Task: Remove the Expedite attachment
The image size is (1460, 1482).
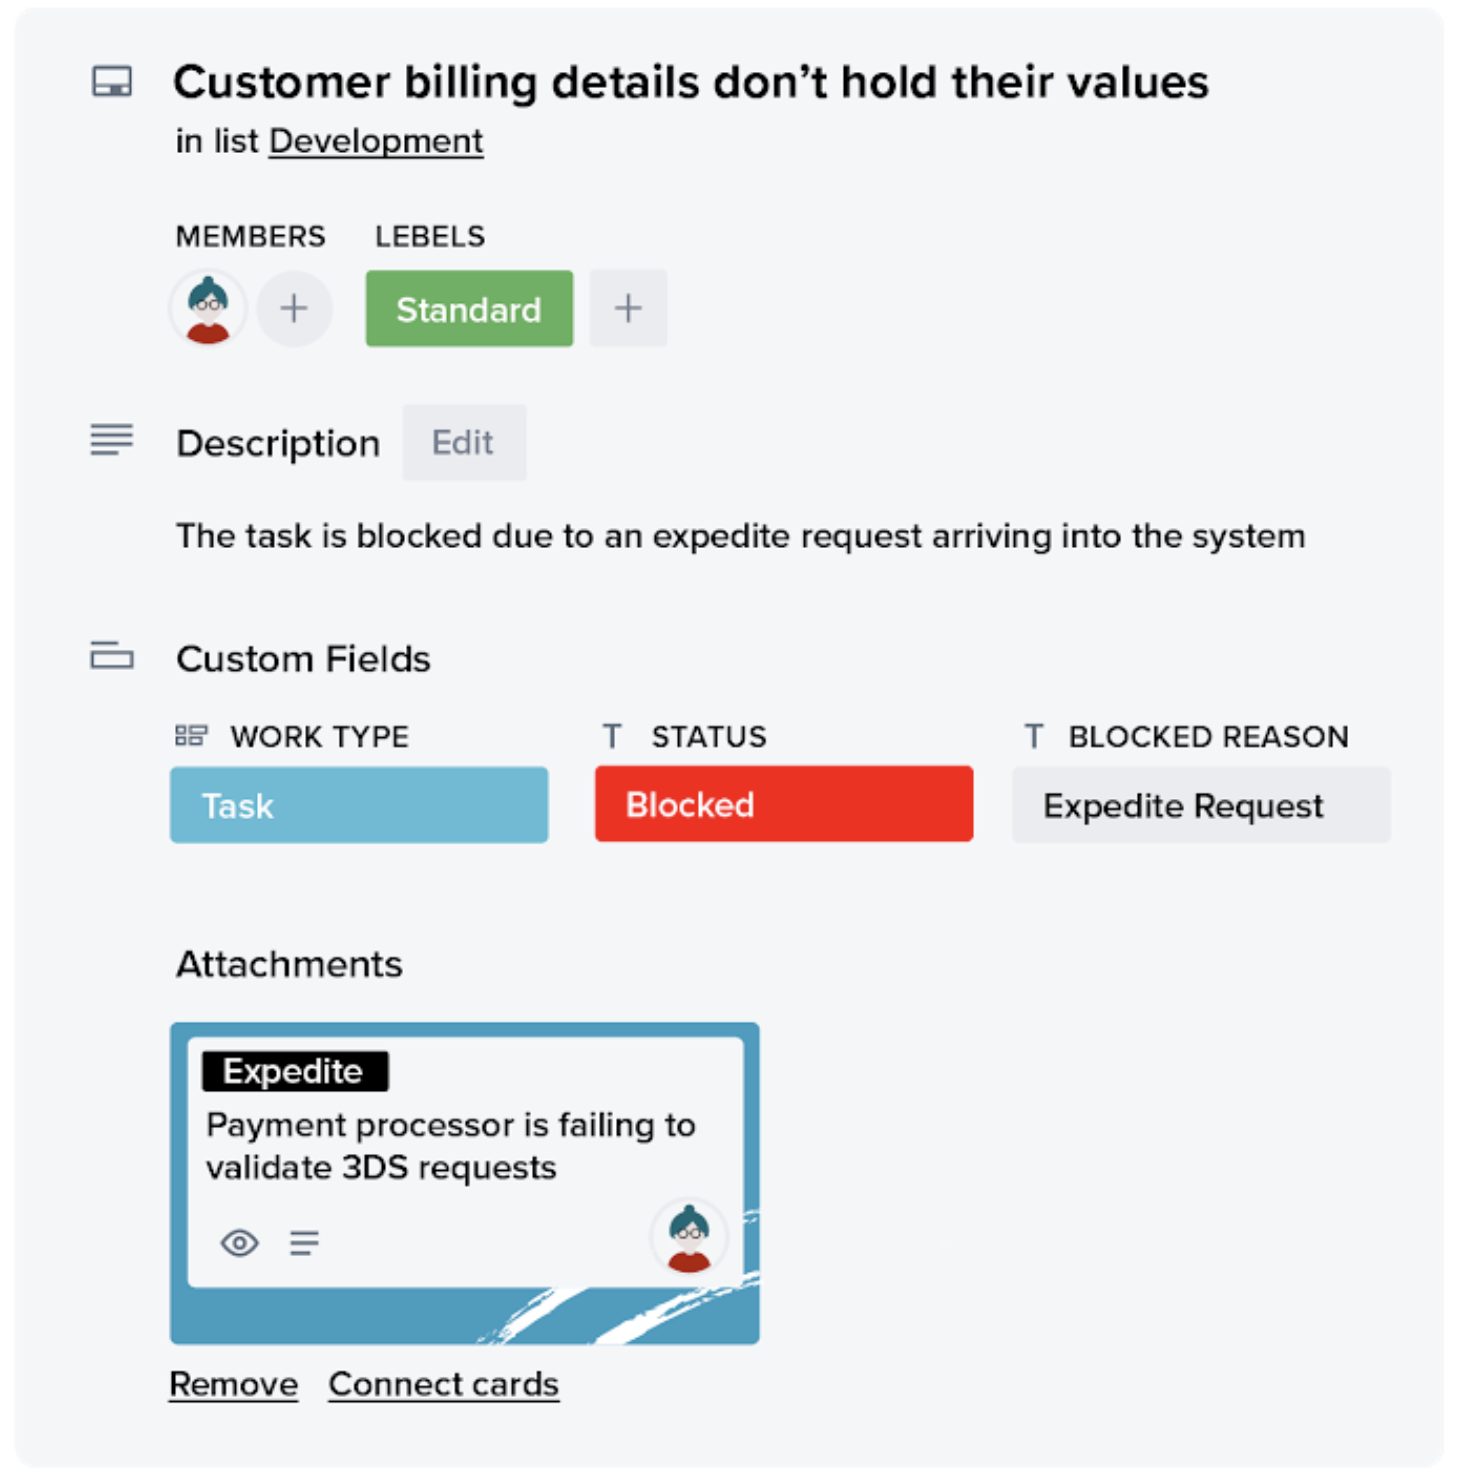Action: [x=233, y=1384]
